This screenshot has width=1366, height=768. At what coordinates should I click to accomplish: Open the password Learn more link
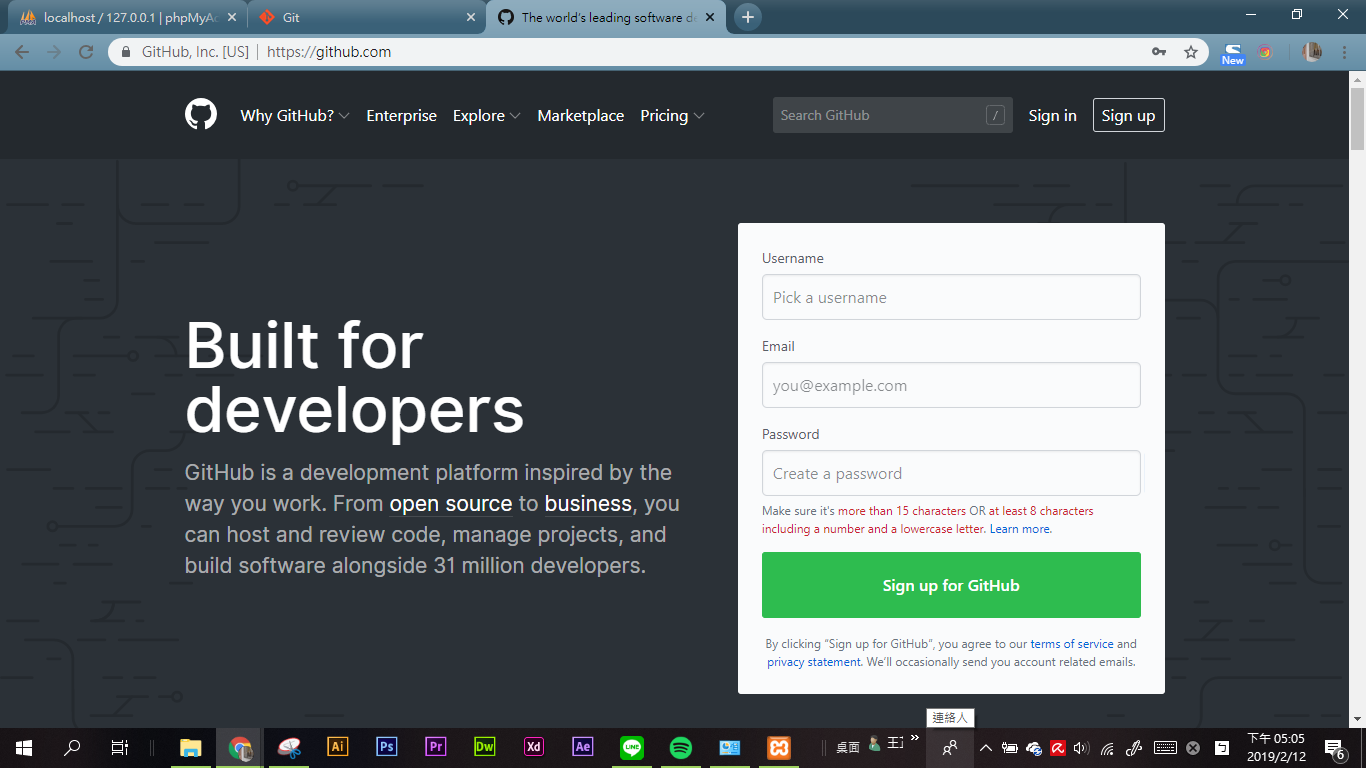1020,529
